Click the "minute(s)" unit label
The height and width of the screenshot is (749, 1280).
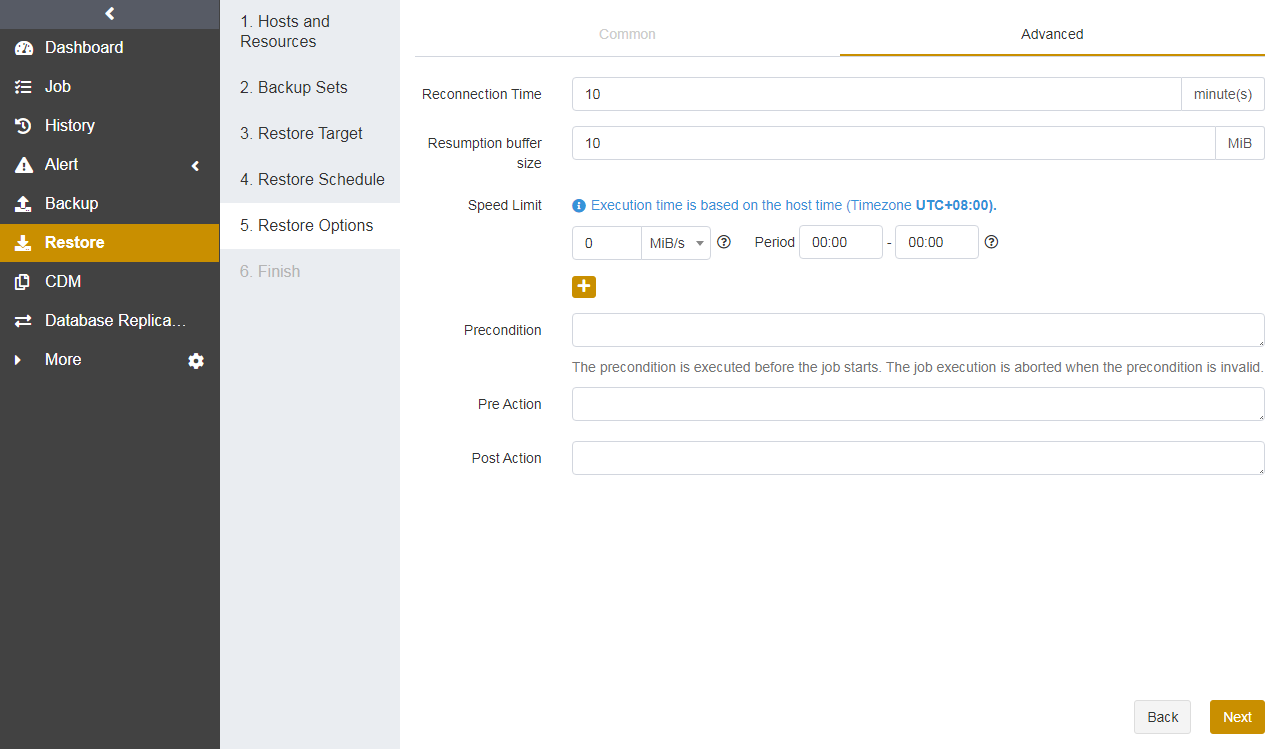point(1223,94)
